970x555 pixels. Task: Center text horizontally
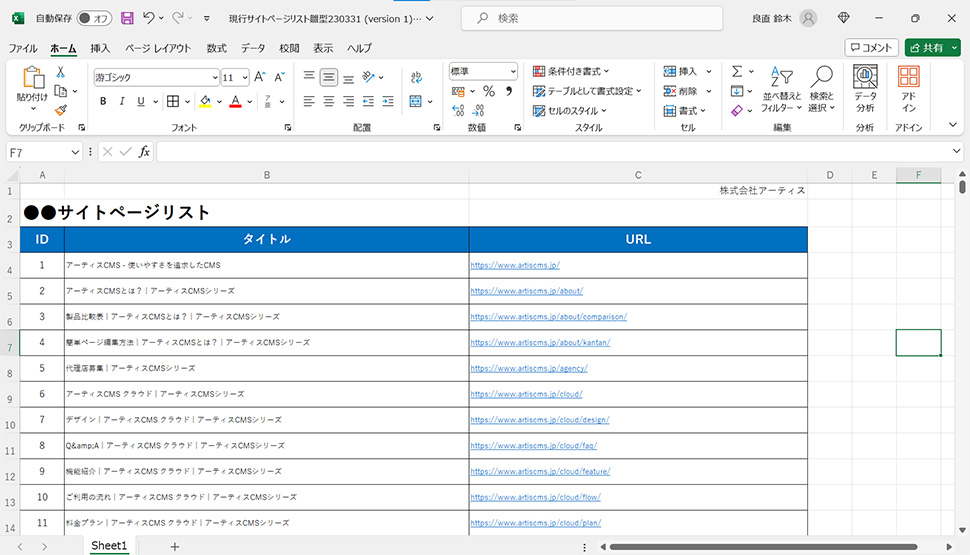[x=328, y=101]
